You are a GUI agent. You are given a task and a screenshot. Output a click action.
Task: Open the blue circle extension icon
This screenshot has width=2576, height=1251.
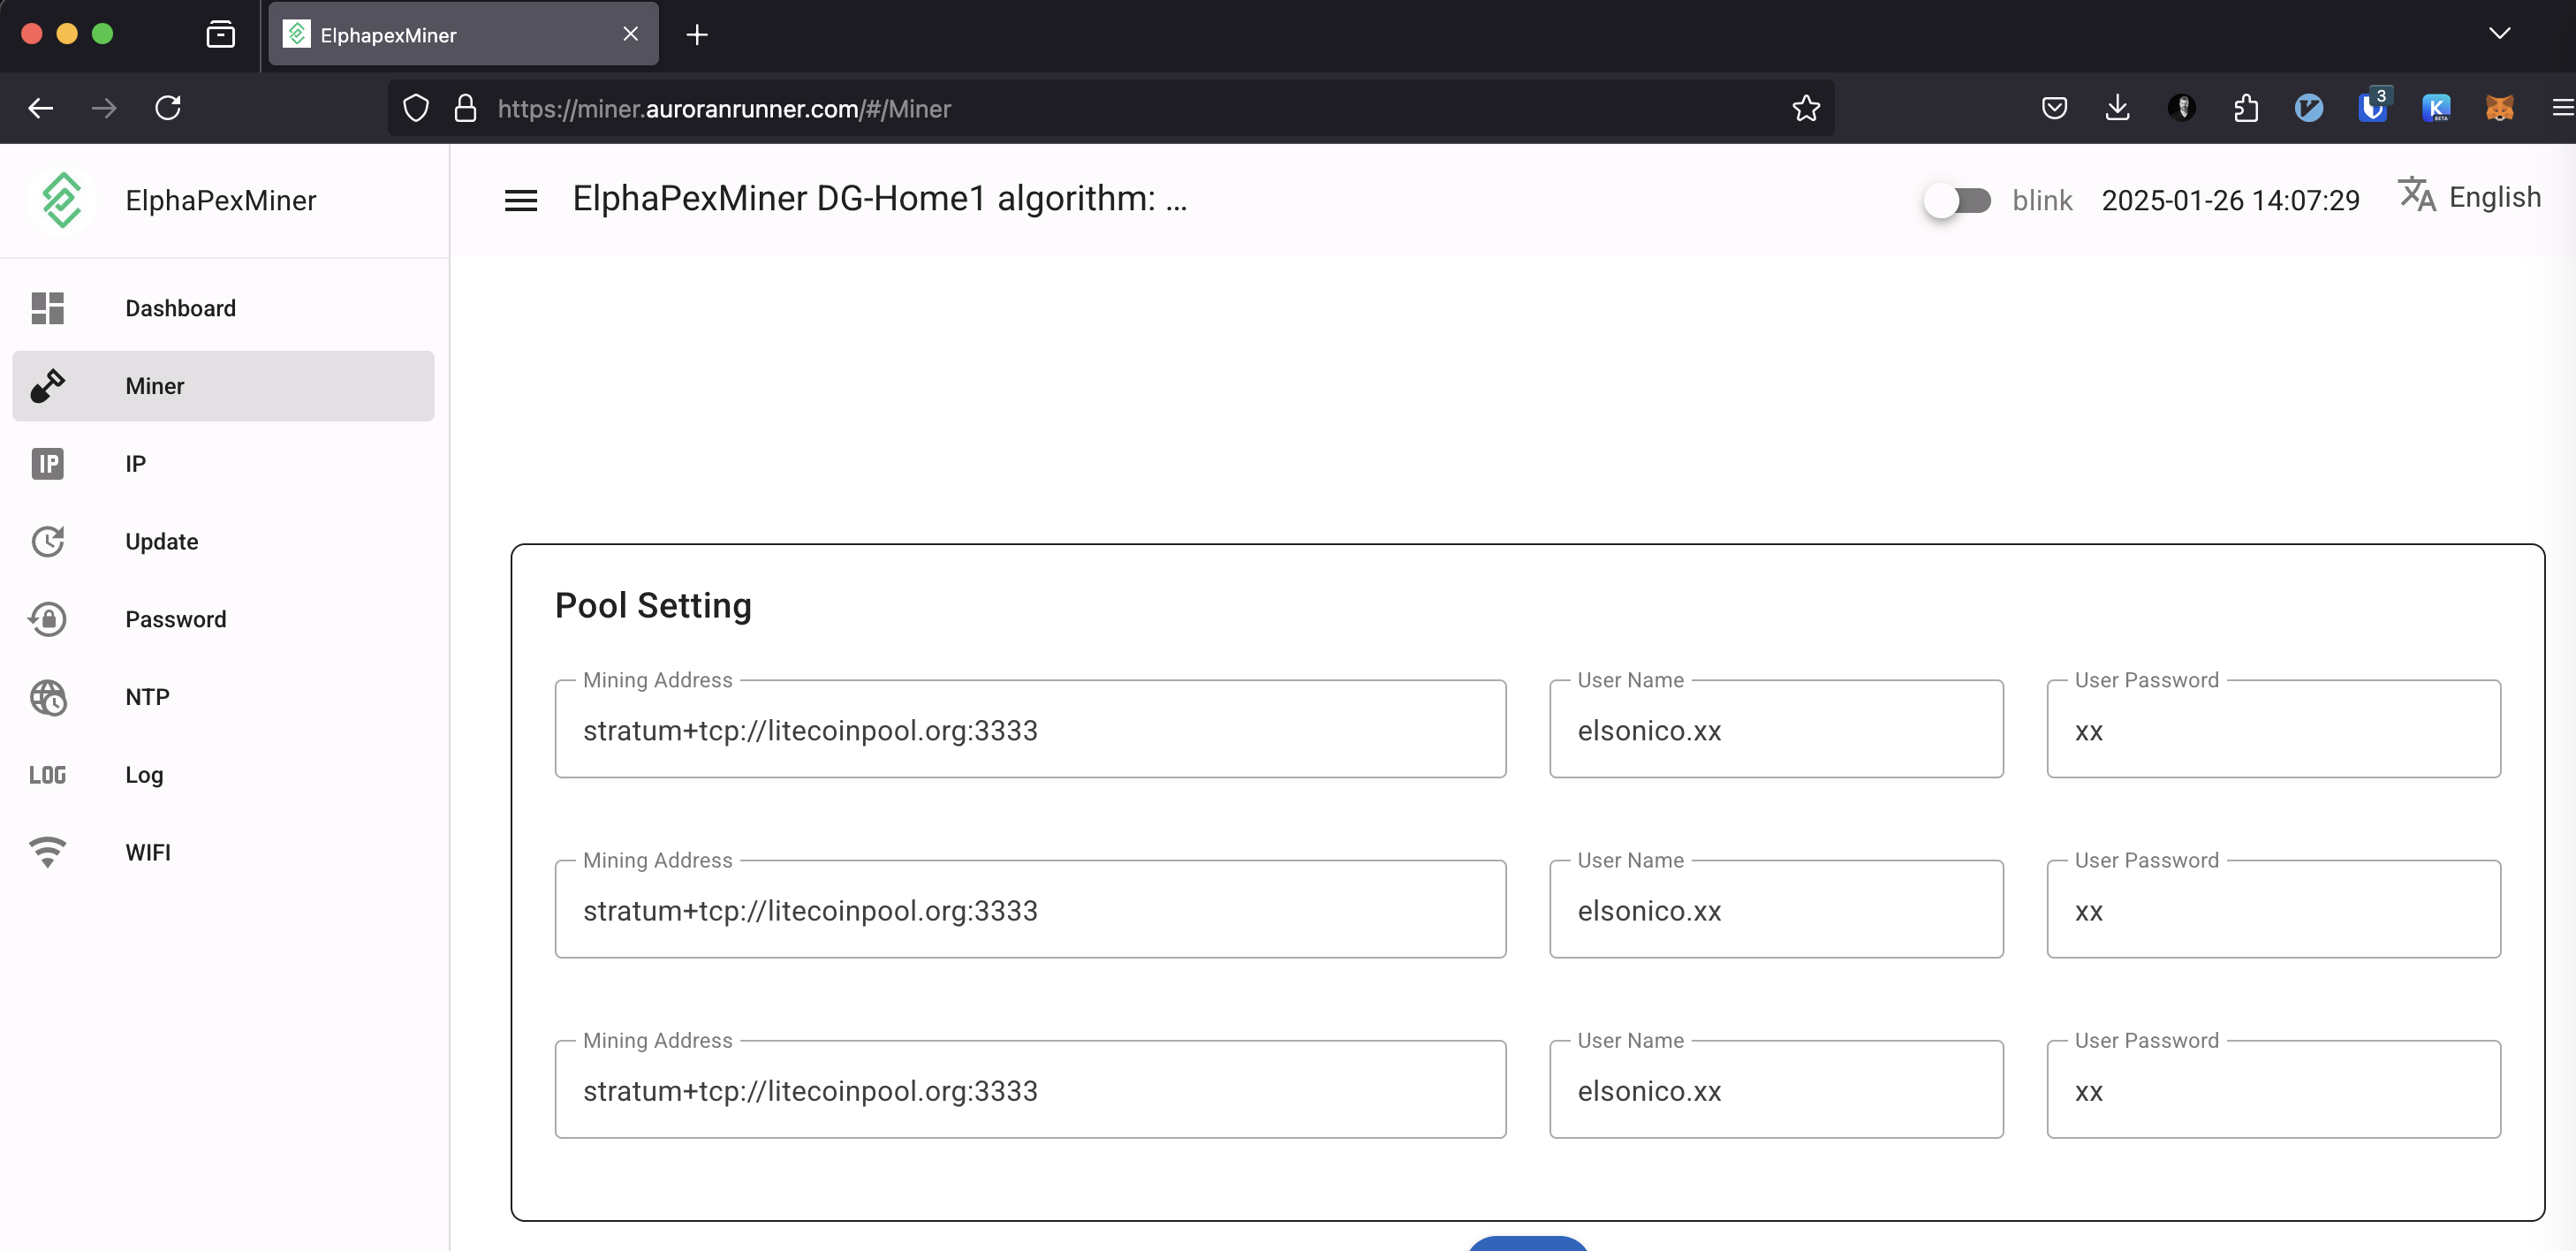point(2308,108)
